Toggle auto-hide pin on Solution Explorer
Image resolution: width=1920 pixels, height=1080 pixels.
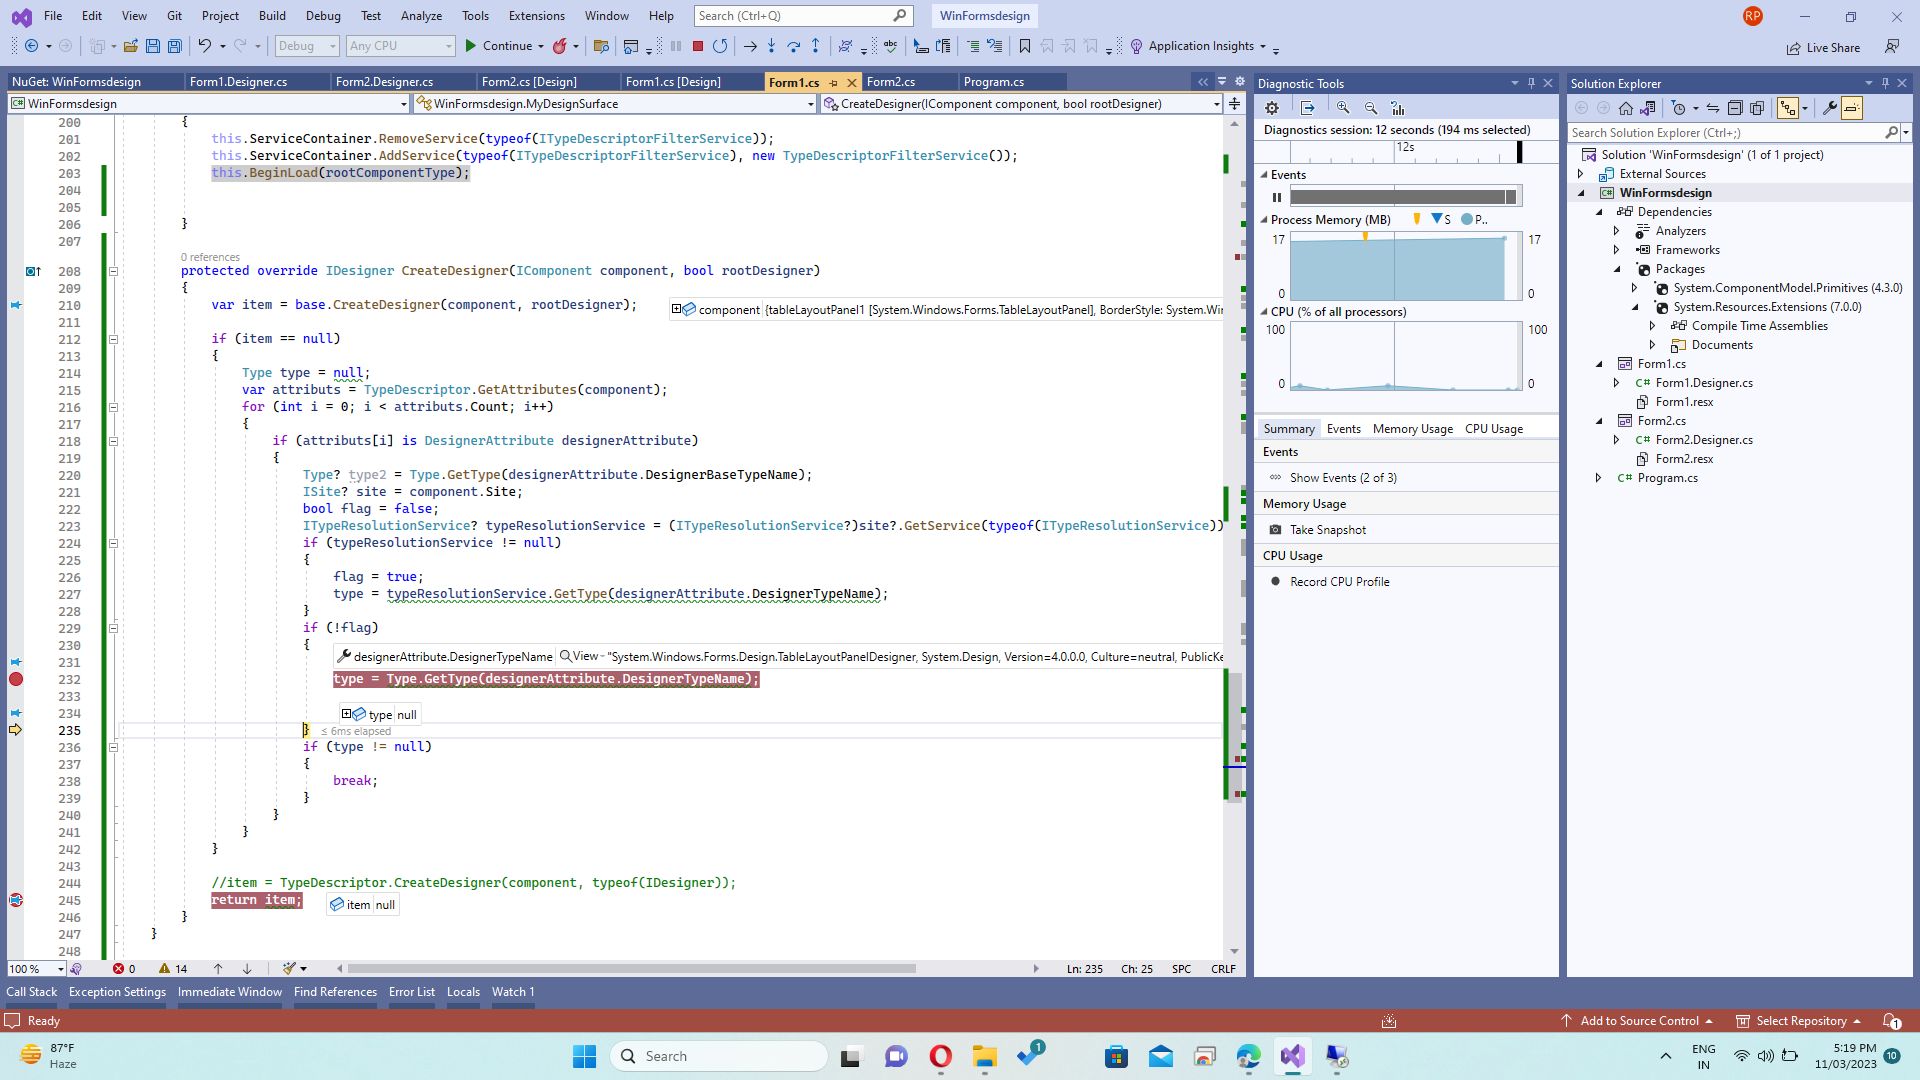[x=1885, y=83]
